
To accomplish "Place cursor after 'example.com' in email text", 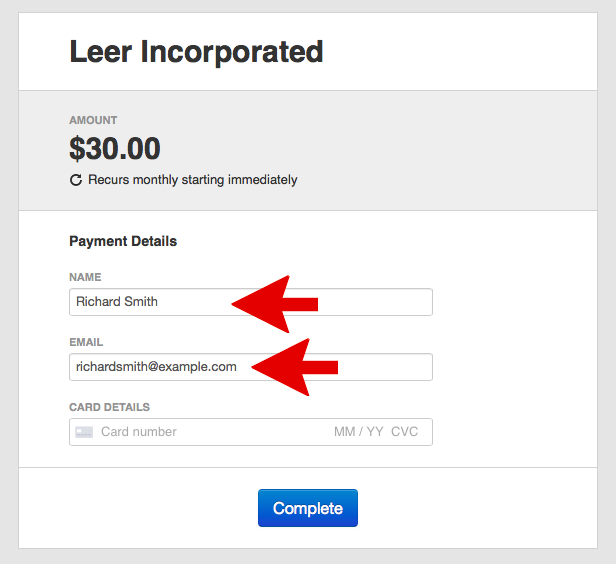I will (238, 367).
